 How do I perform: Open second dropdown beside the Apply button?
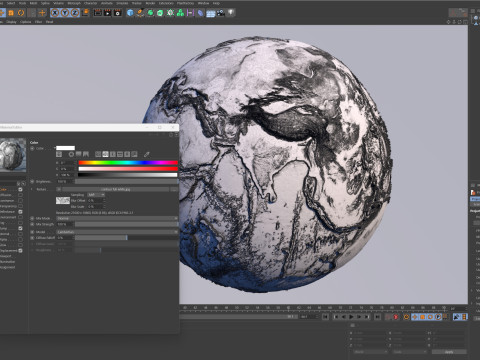[410, 352]
